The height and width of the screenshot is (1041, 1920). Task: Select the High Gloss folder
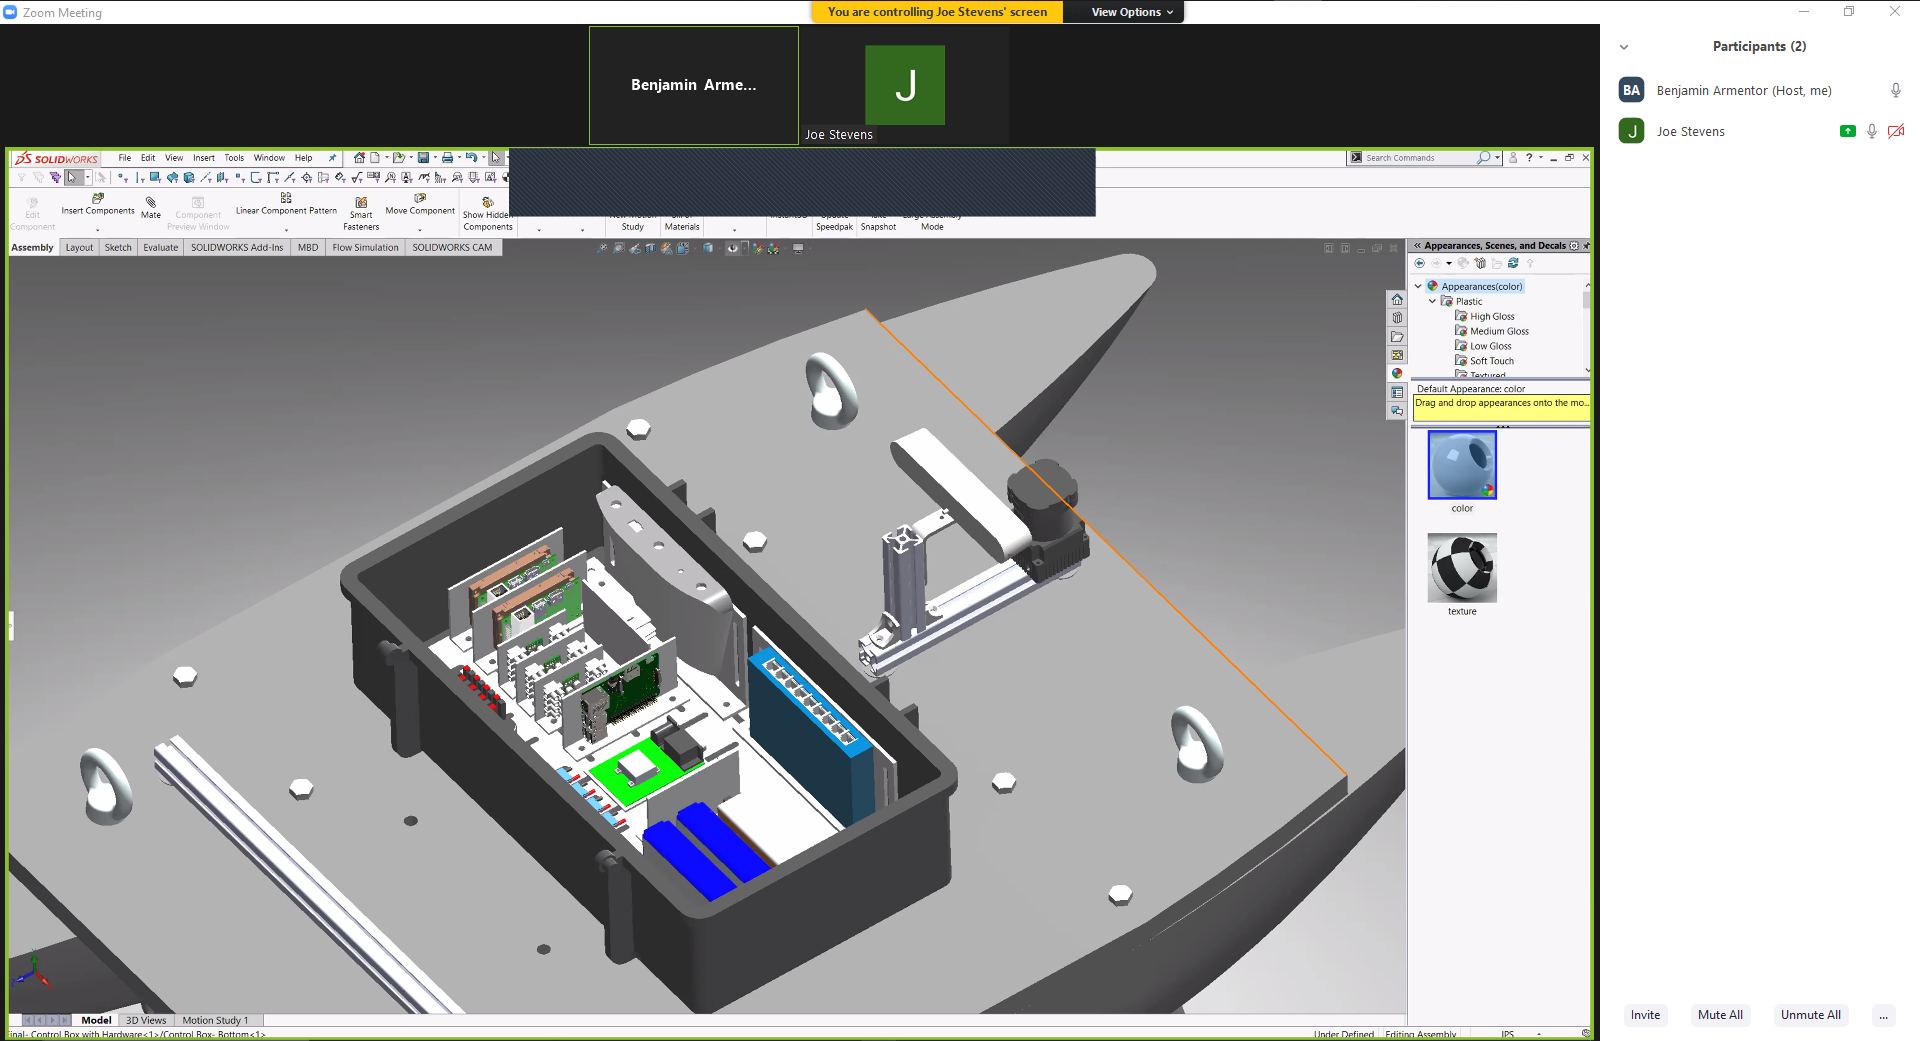coord(1485,316)
